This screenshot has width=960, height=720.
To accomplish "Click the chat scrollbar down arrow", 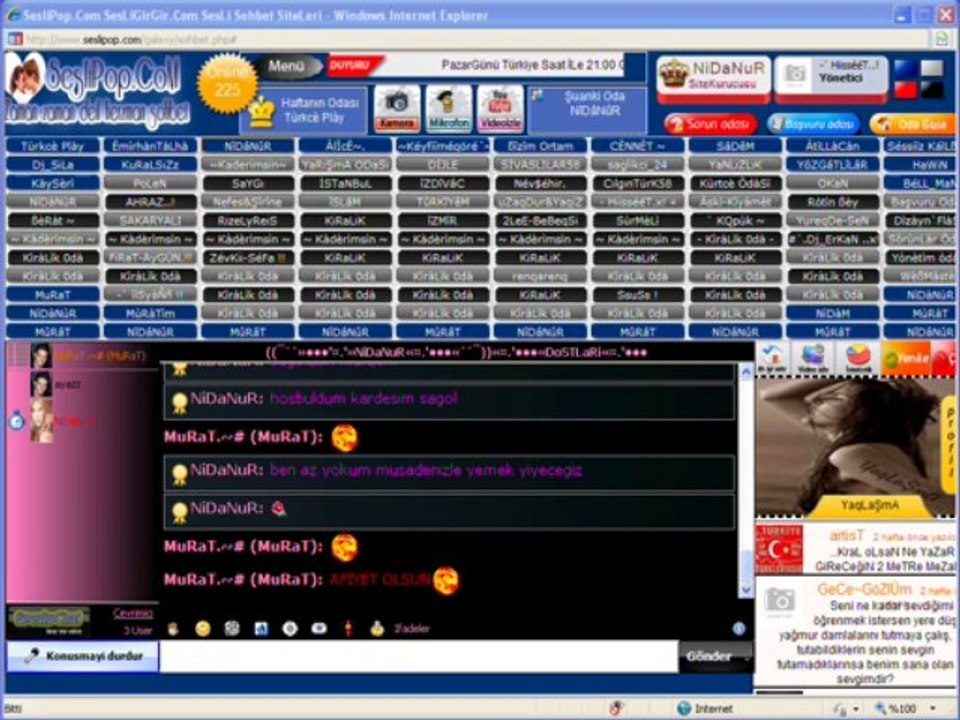I will (x=746, y=590).
